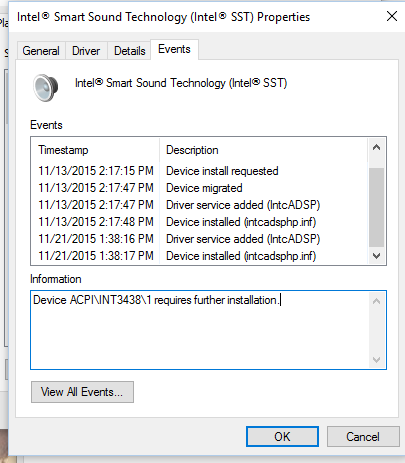Click the speaker device icon
The image size is (405, 463).
(45, 88)
